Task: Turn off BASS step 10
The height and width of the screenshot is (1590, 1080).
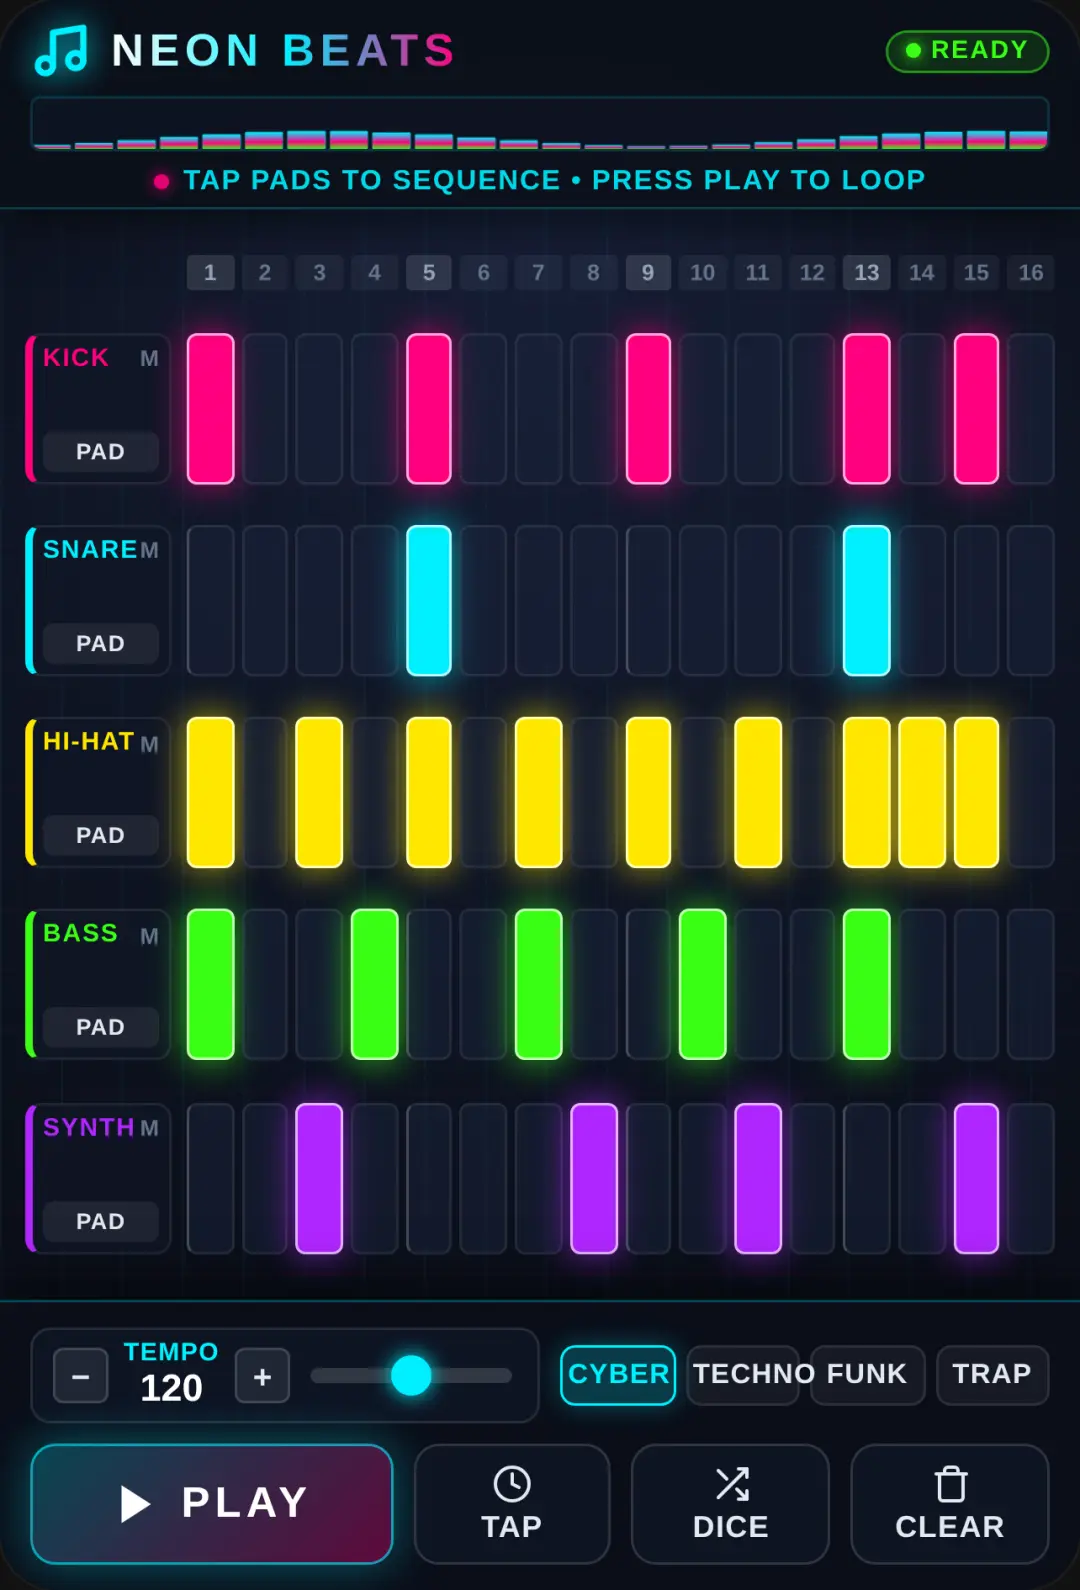Action: click(703, 984)
